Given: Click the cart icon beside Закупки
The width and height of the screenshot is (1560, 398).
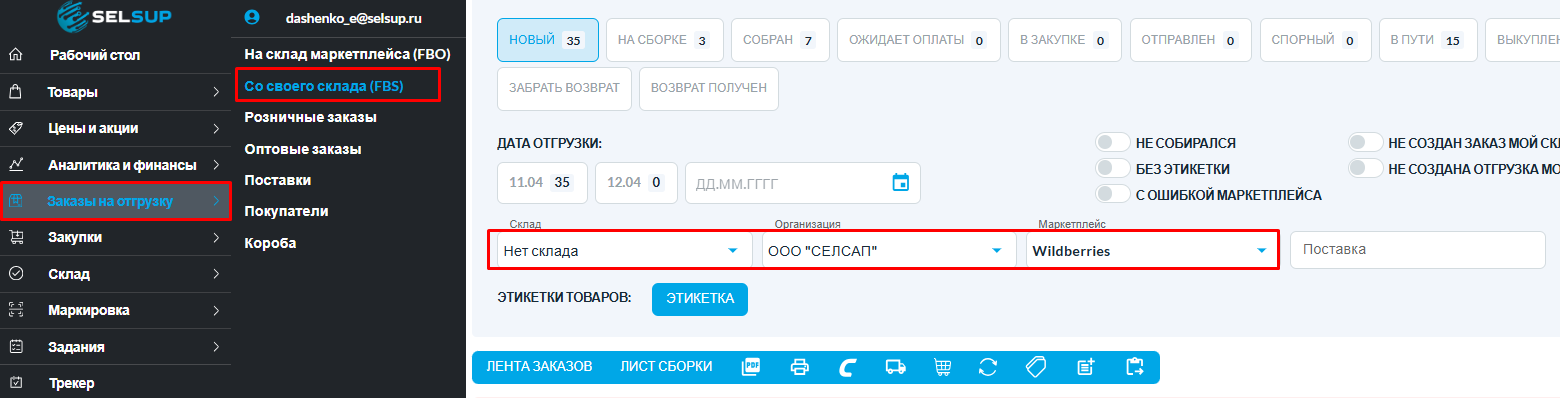Looking at the screenshot, I should 15,237.
